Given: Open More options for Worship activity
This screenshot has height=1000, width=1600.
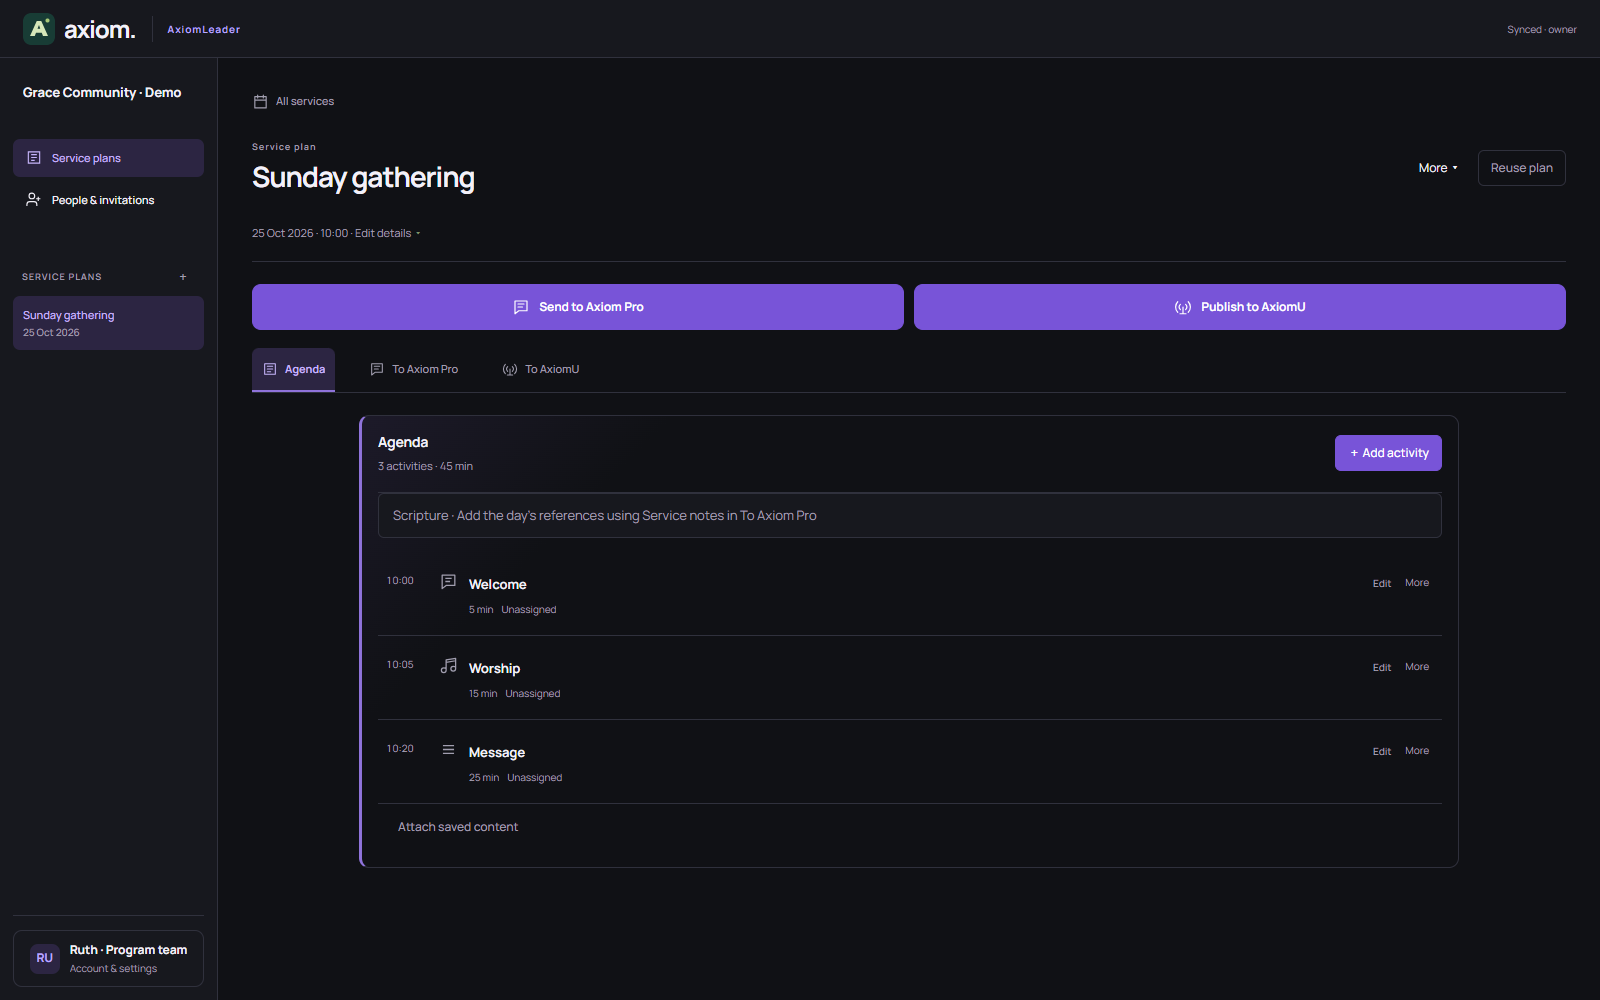Looking at the screenshot, I should [1417, 667].
